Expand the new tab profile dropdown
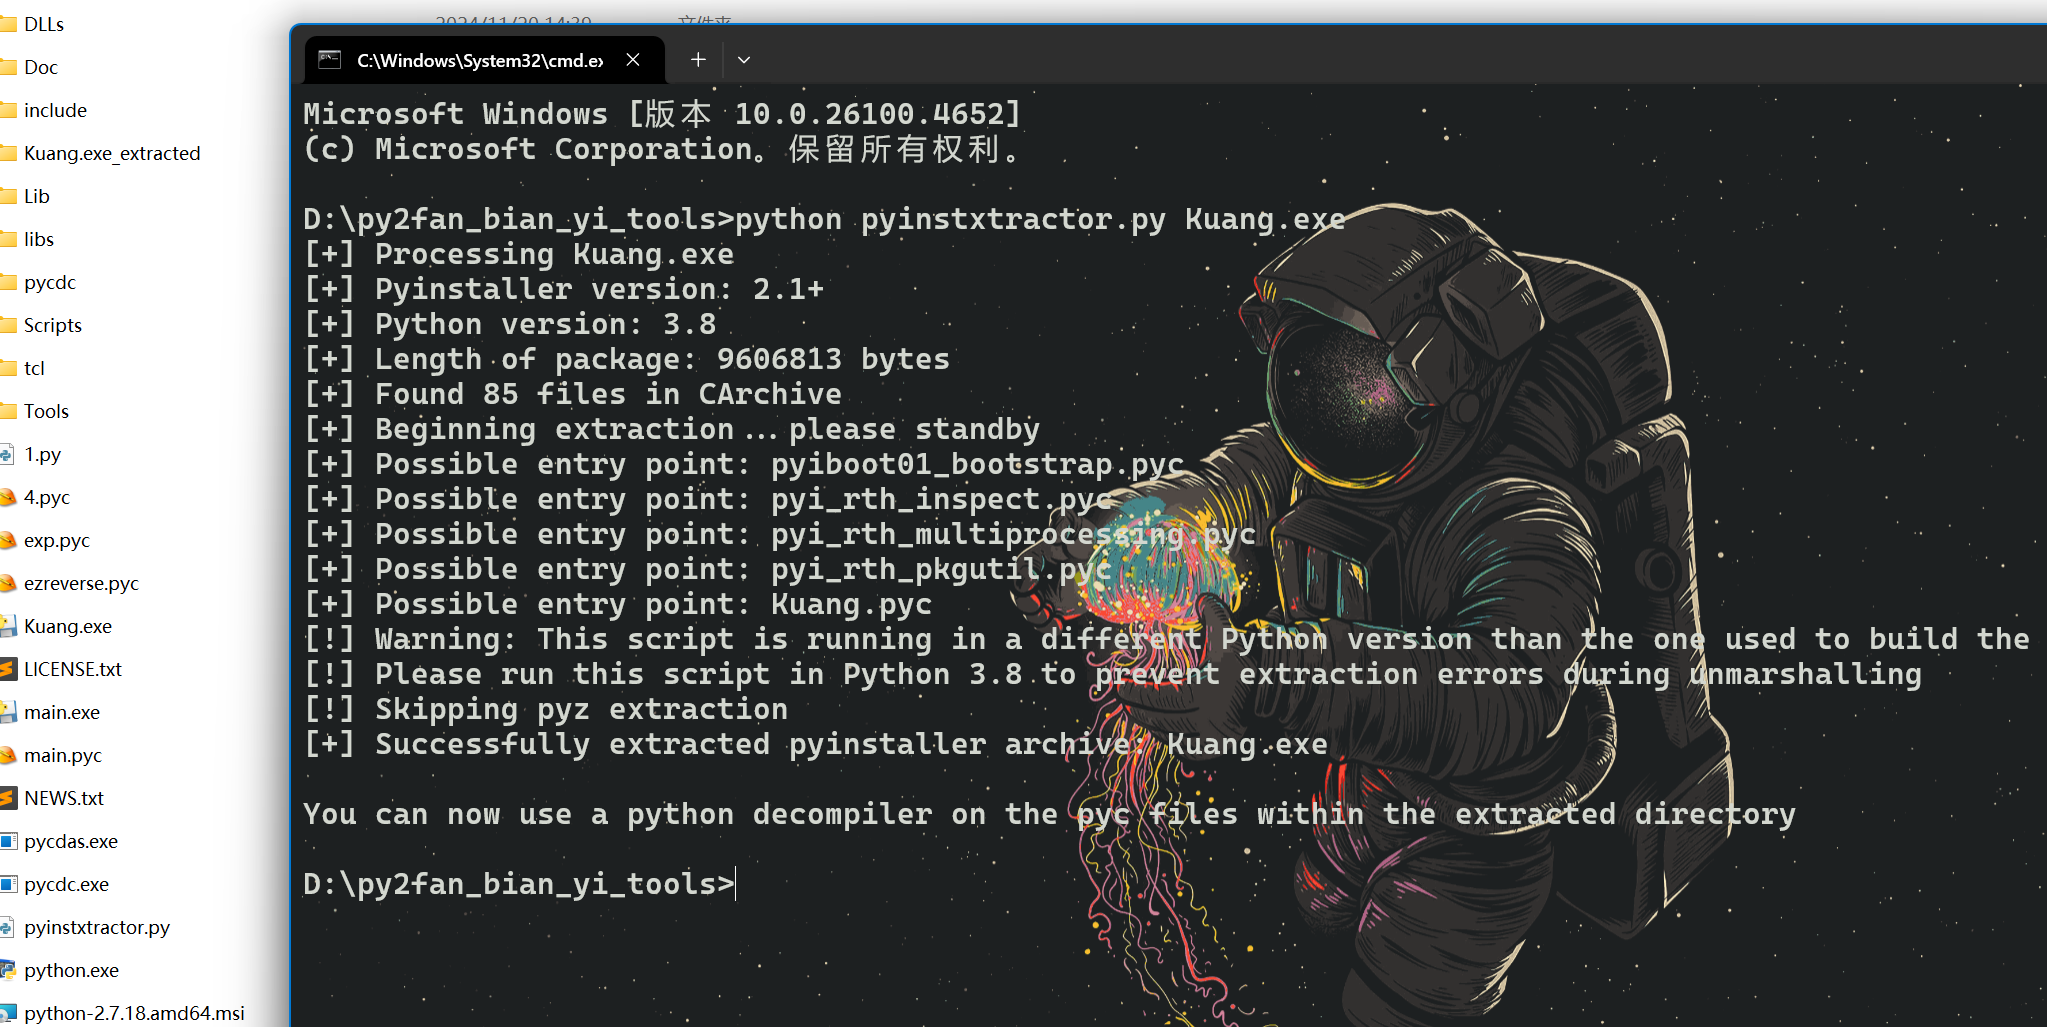2047x1027 pixels. (x=744, y=60)
